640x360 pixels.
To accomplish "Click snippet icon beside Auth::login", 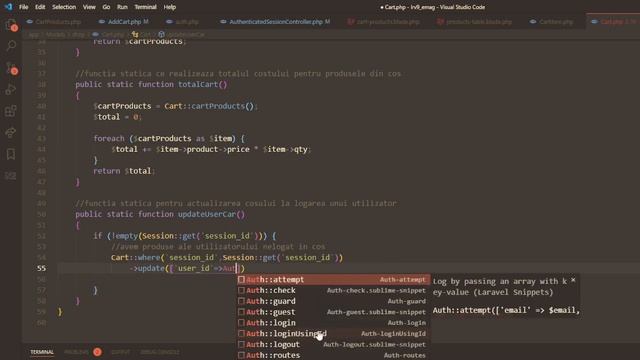I will (241, 323).
